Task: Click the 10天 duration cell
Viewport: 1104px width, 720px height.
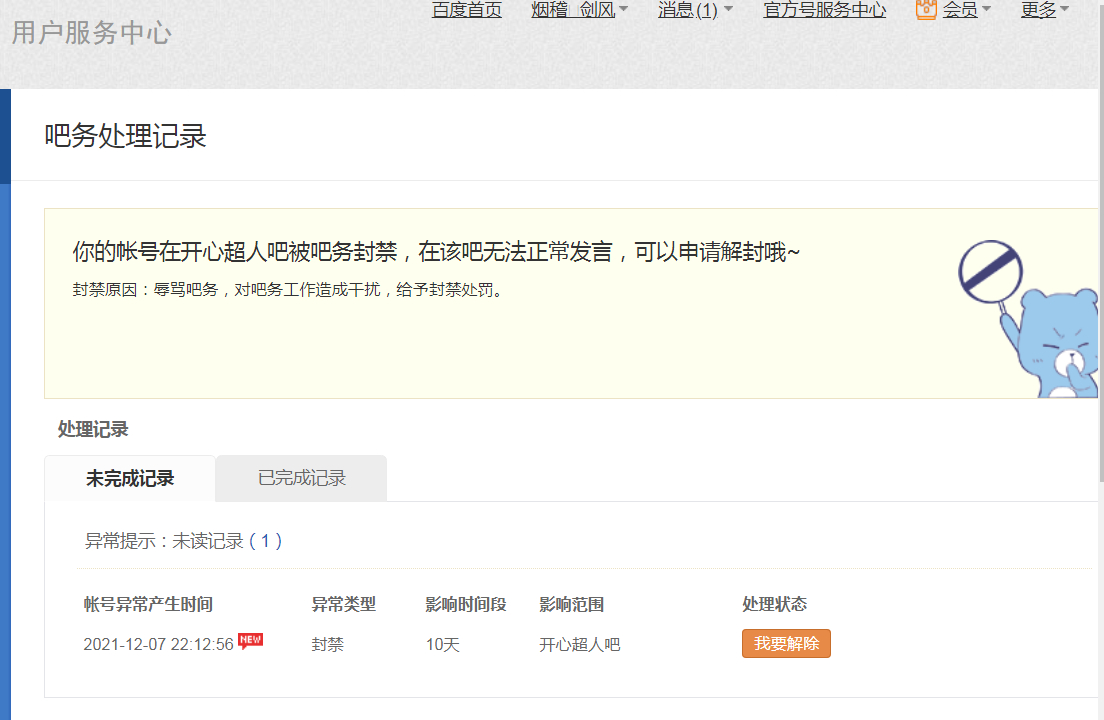Action: pyautogui.click(x=443, y=644)
